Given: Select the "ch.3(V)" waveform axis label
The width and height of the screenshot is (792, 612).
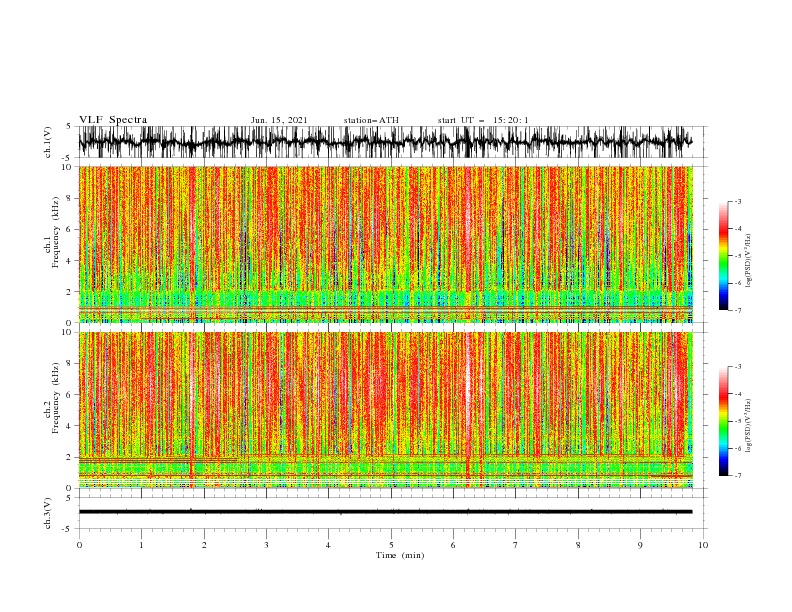Looking at the screenshot, I should [x=48, y=513].
